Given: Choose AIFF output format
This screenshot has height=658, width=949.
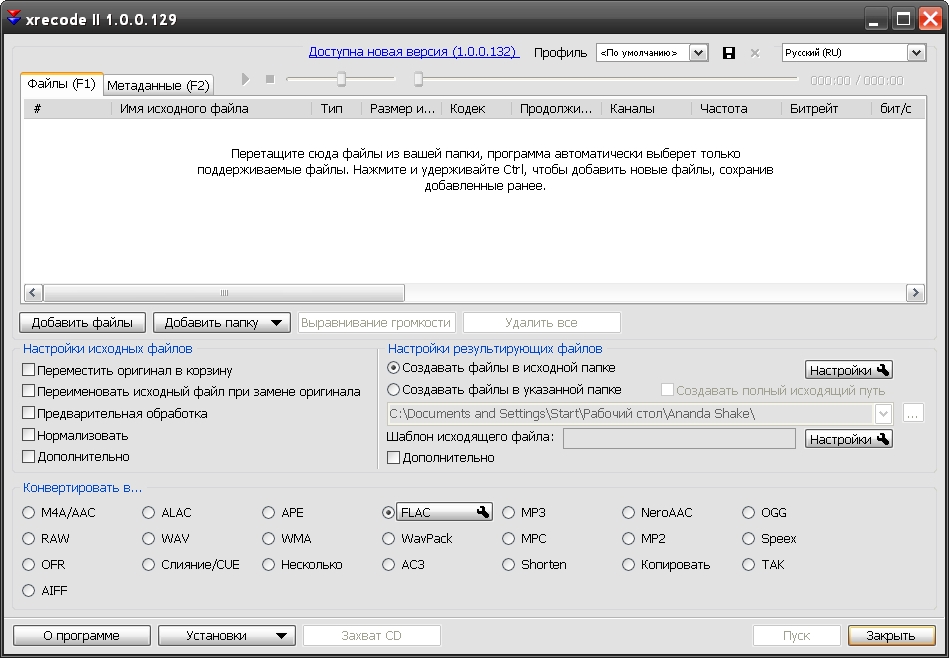Looking at the screenshot, I should 28,590.
